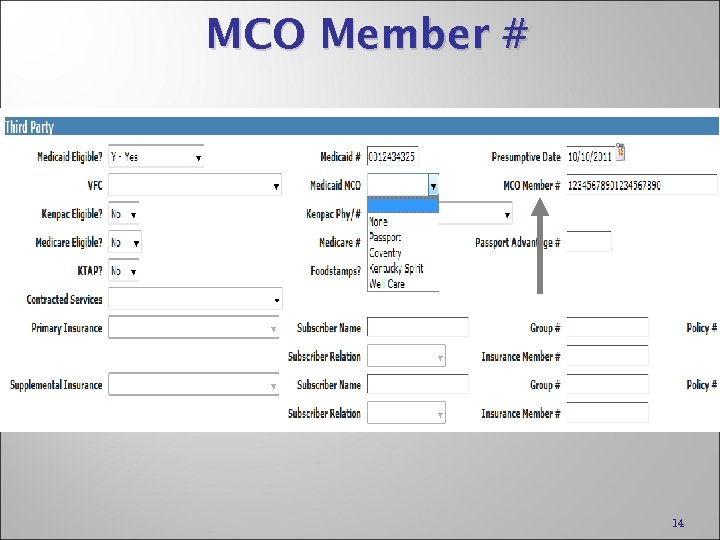This screenshot has width=720, height=540.
Task: Expand the Supplemental Insurance dropdown
Action: (x=194, y=385)
